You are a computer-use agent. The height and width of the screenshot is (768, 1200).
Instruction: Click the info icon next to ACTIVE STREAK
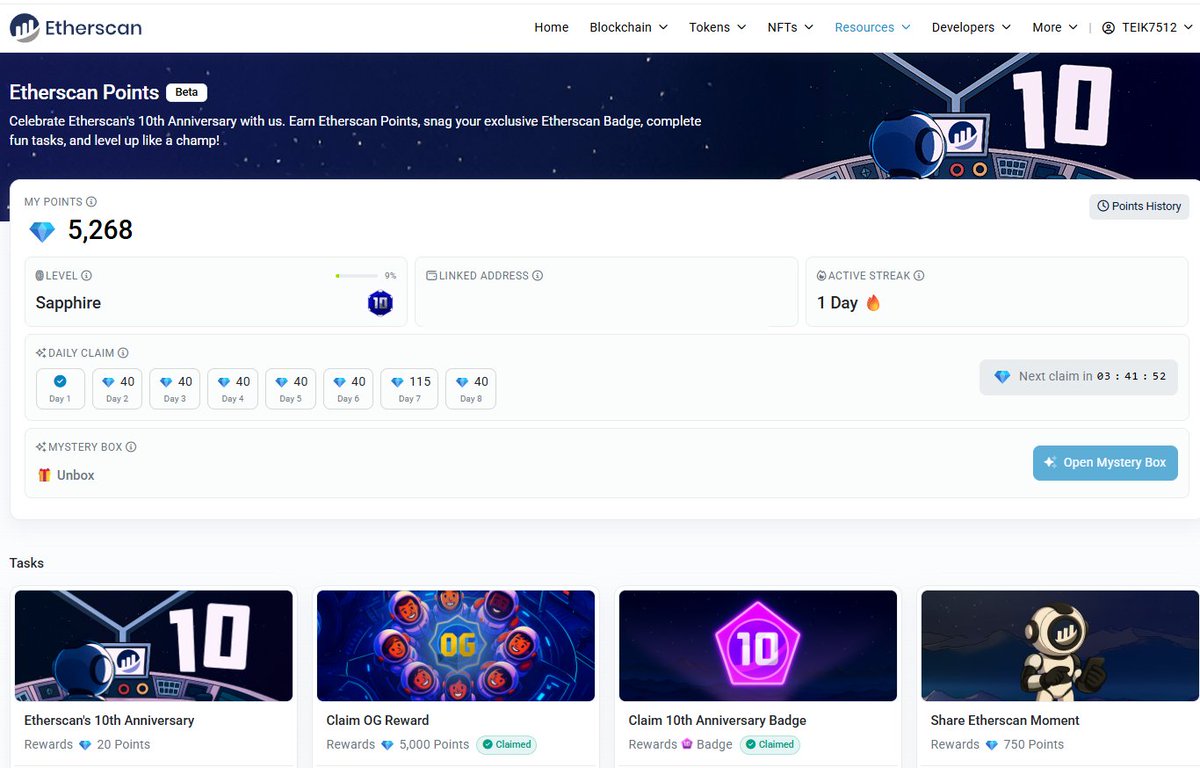point(919,276)
